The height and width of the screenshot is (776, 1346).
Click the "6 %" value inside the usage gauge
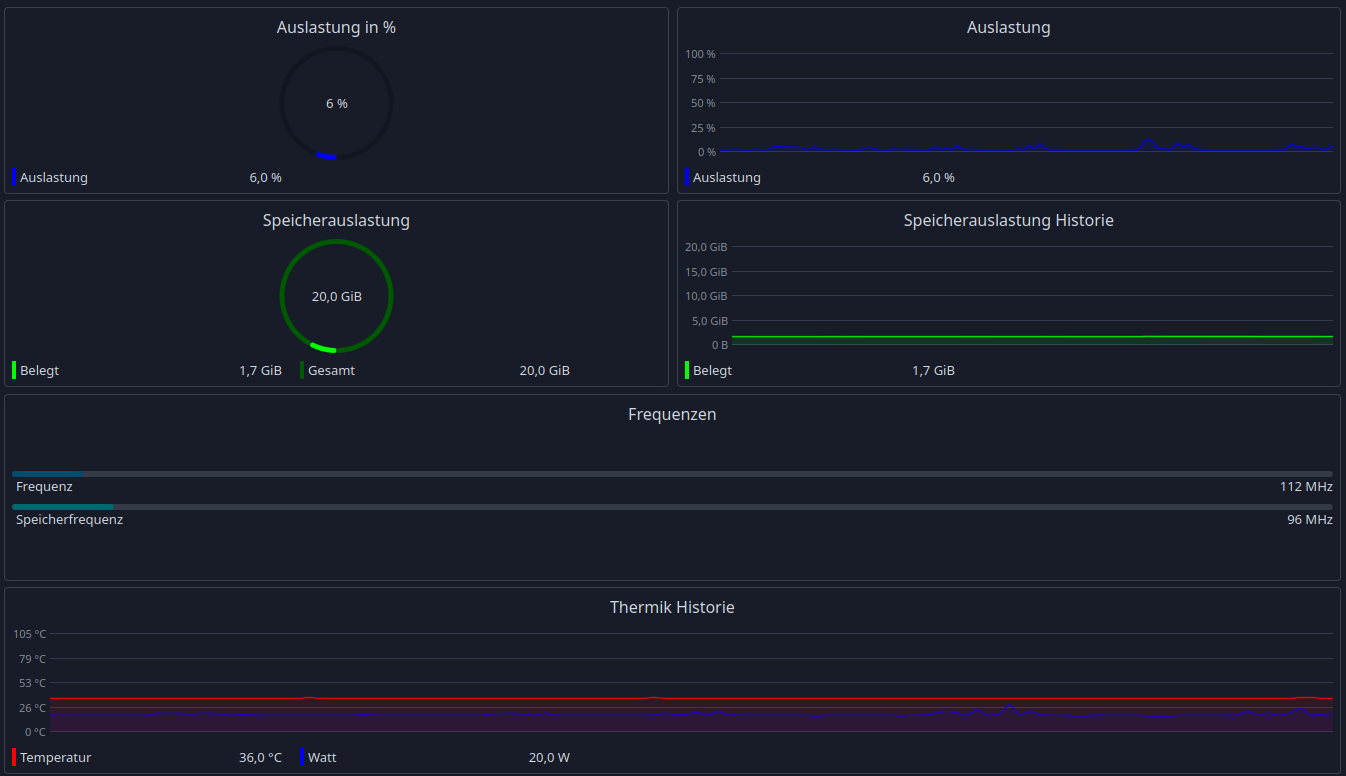[x=337, y=104]
